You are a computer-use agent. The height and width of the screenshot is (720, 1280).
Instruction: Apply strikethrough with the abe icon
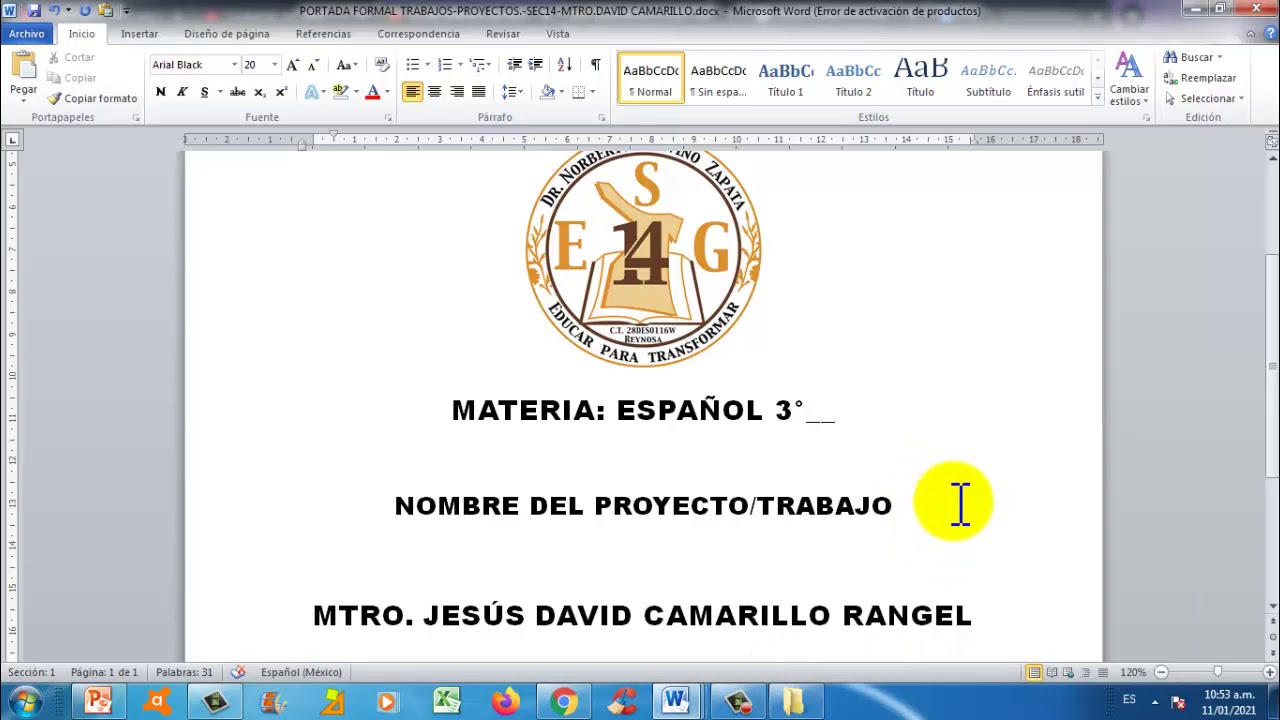[x=237, y=91]
